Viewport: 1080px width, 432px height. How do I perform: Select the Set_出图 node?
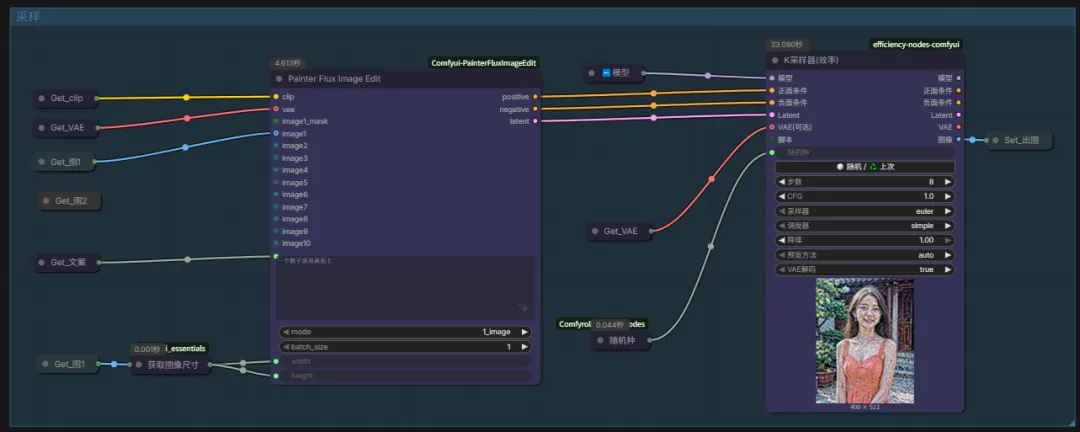(1019, 141)
